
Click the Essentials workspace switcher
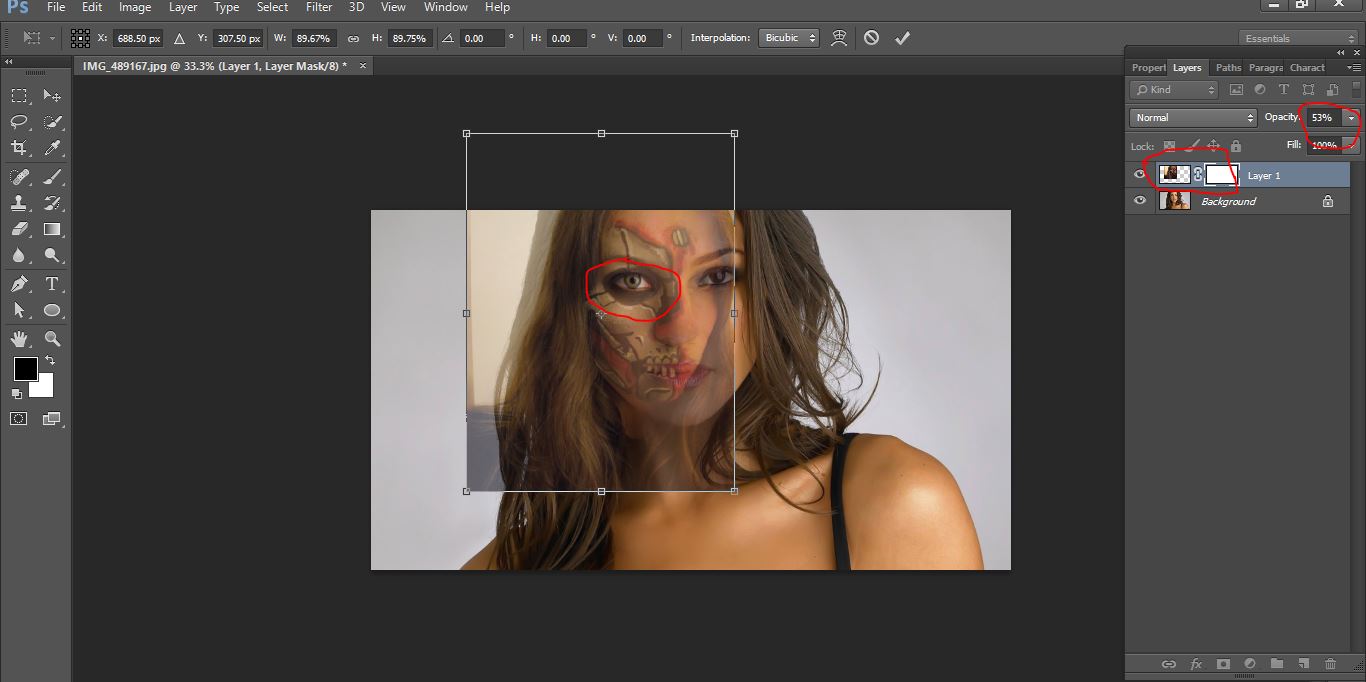pyautogui.click(x=1297, y=38)
